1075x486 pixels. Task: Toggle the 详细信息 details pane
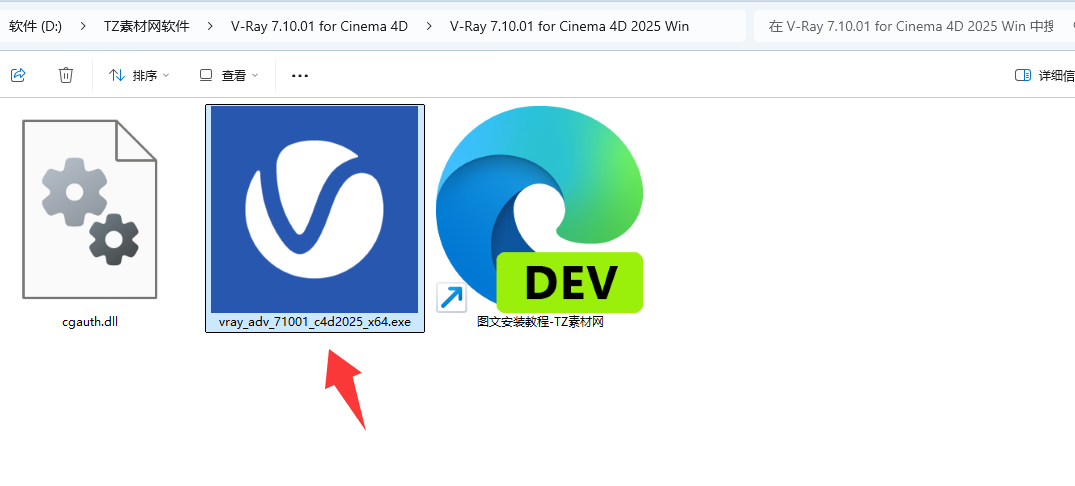[1043, 75]
